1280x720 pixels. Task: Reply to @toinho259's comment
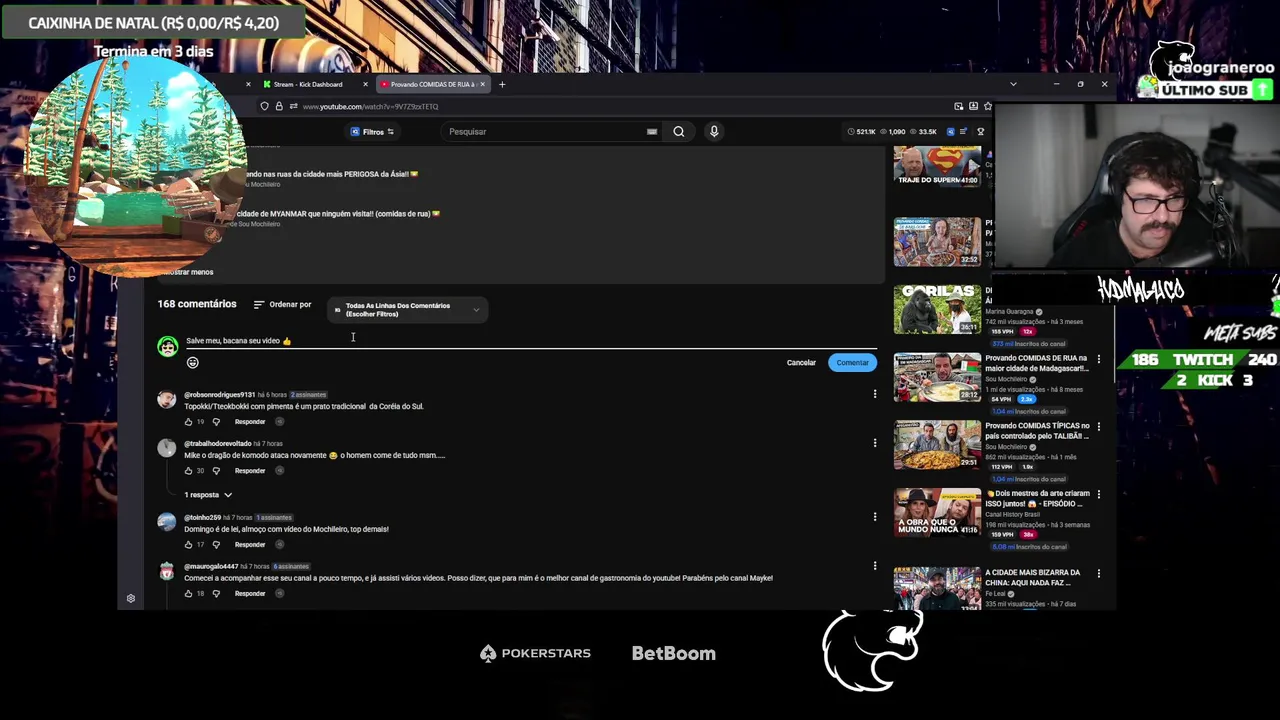coord(250,545)
